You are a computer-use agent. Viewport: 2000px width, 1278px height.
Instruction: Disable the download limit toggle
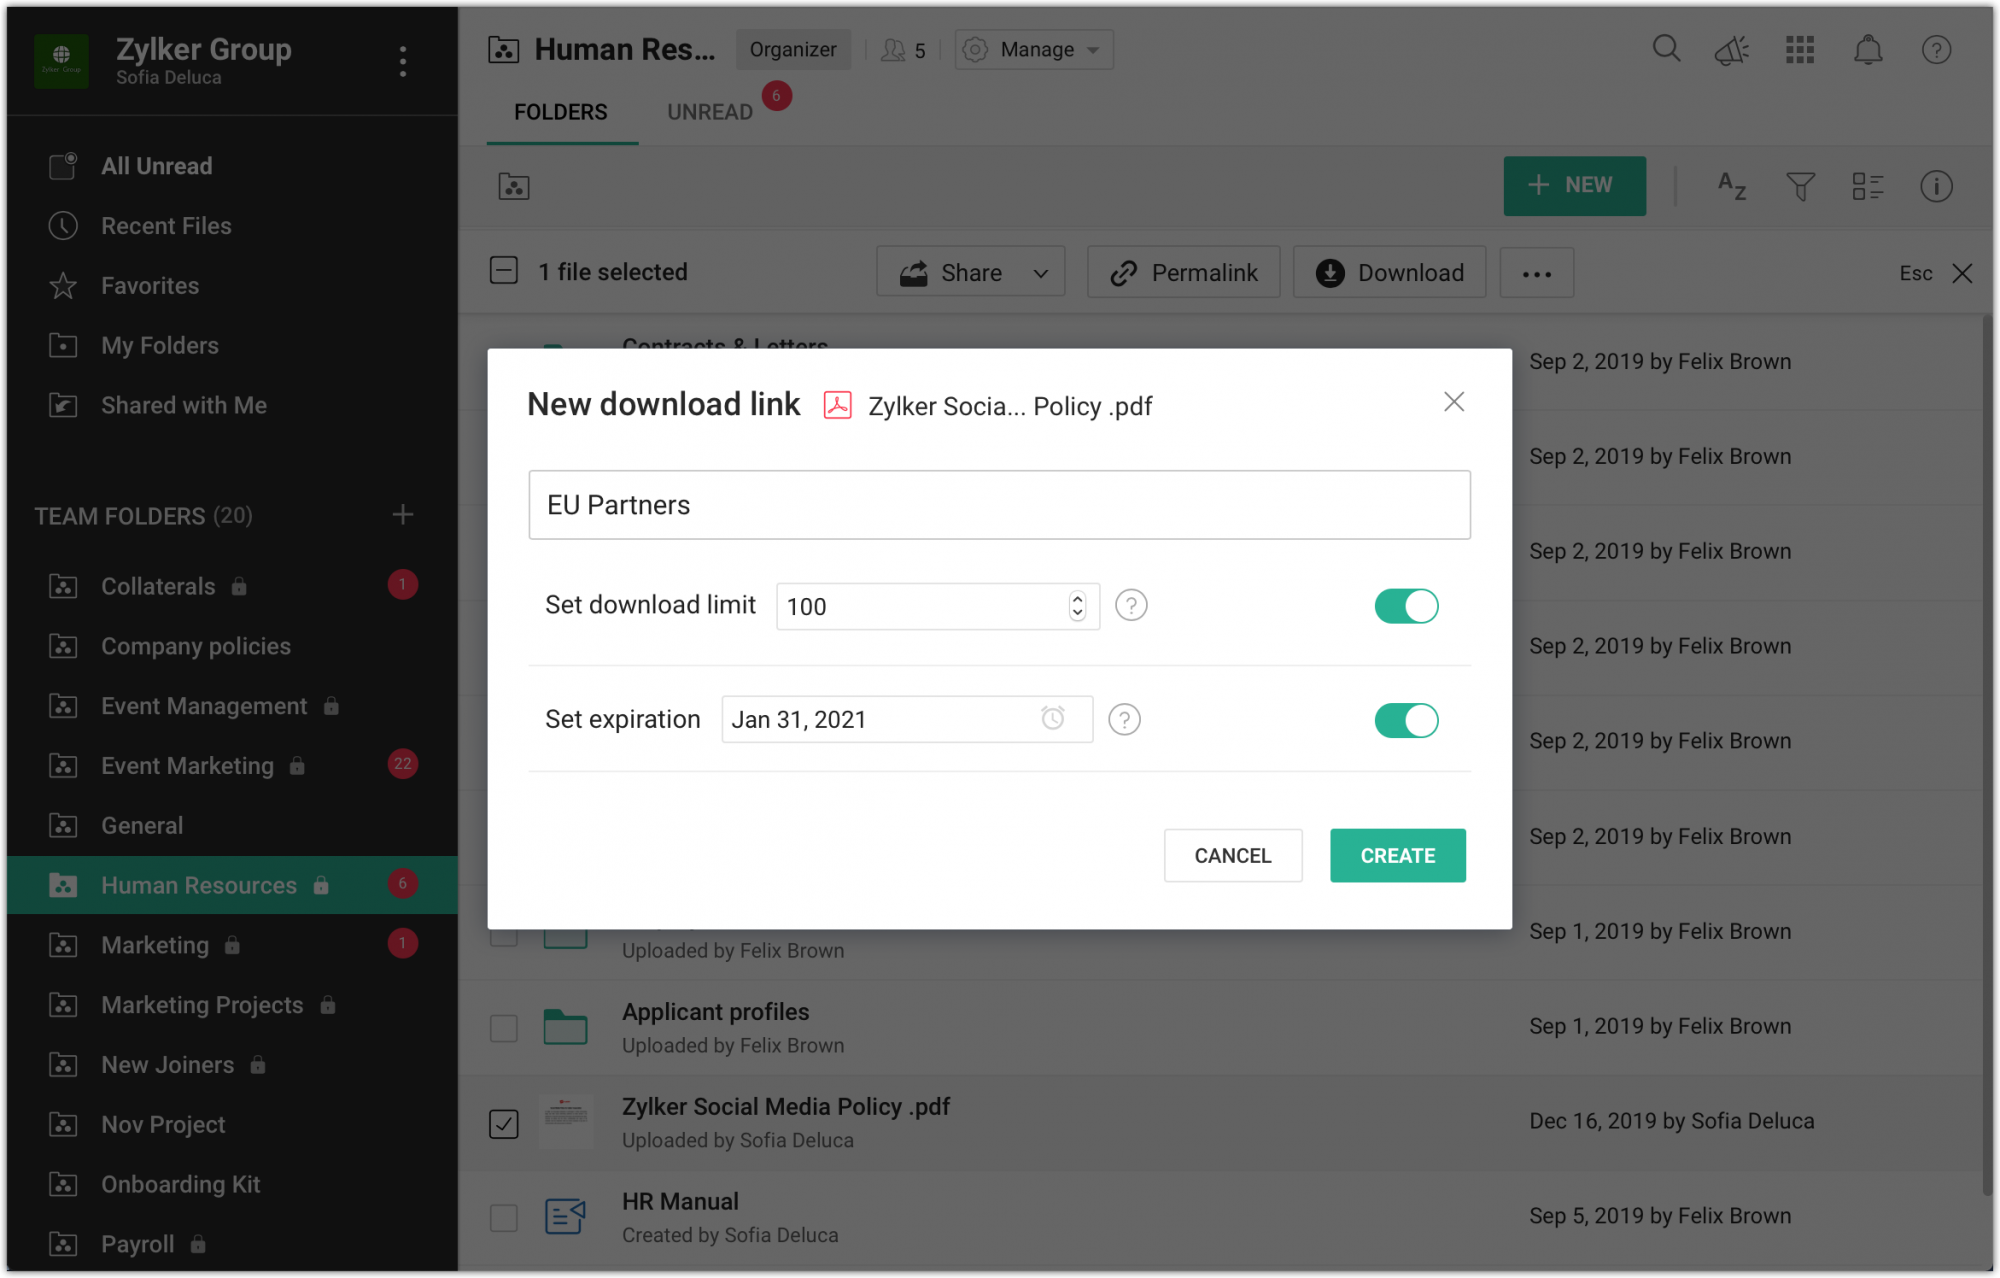(x=1407, y=606)
